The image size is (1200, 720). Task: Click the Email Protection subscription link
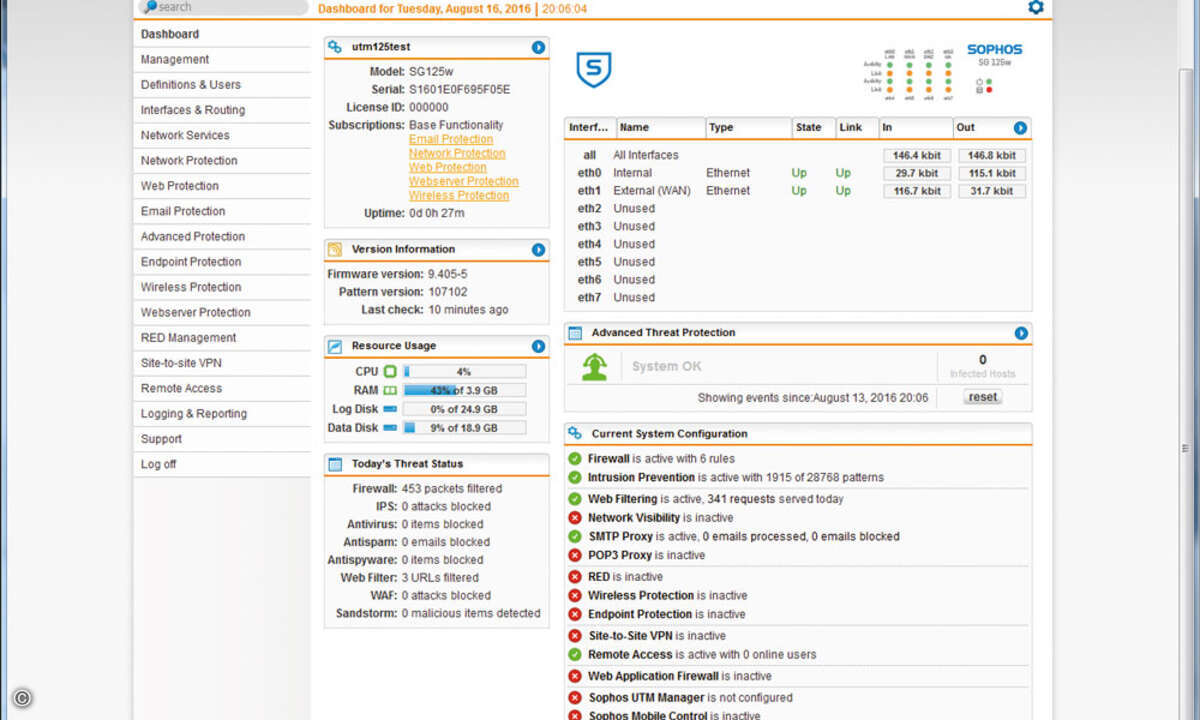[451, 140]
